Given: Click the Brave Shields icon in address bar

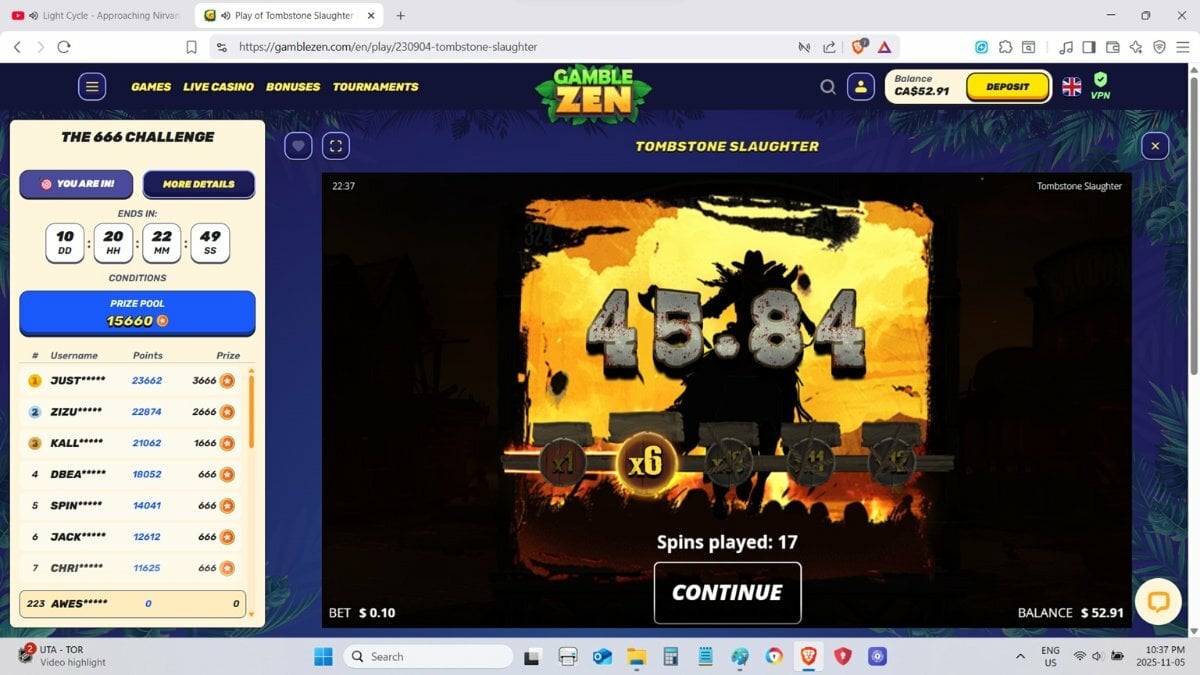Looking at the screenshot, I should pyautogui.click(x=858, y=47).
